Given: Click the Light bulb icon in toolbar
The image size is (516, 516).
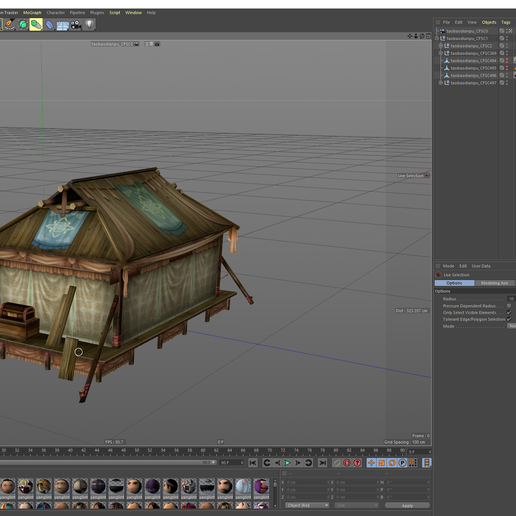Looking at the screenshot, I should pos(89,24).
